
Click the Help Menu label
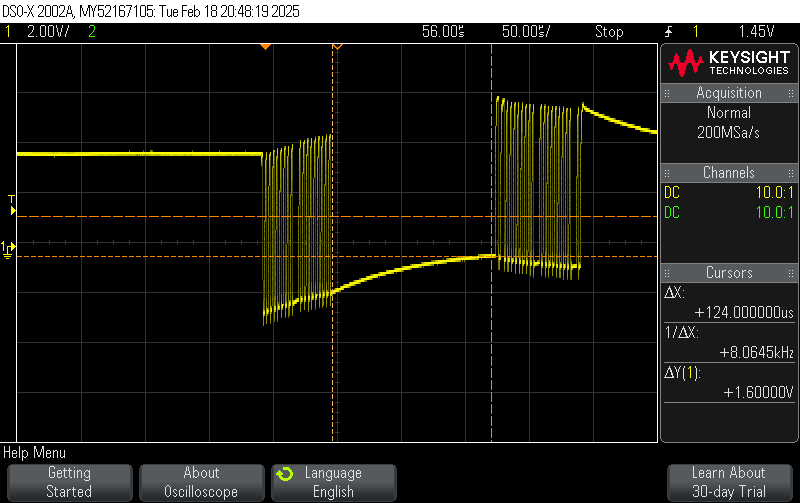point(34,453)
